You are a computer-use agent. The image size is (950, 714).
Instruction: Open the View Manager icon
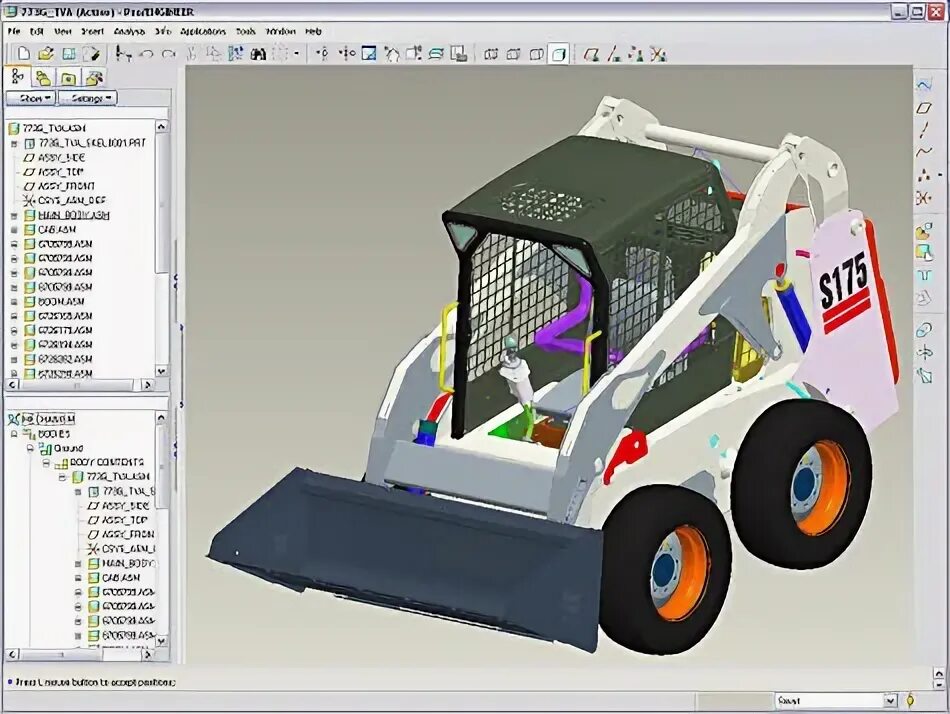[459, 54]
